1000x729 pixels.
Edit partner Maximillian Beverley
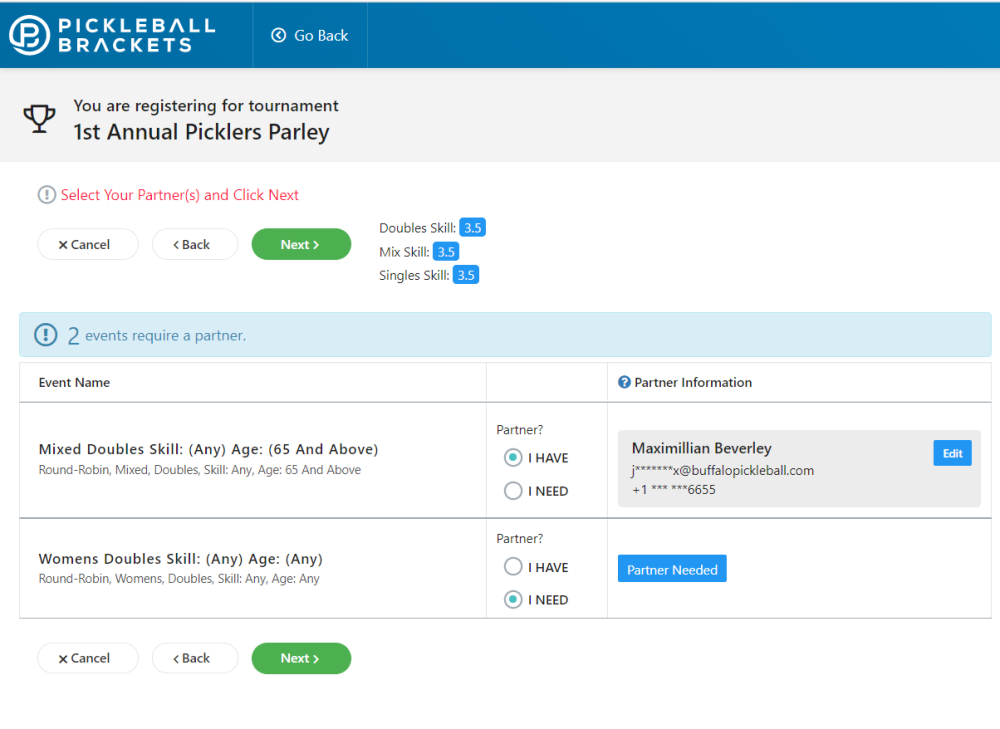[952, 453]
